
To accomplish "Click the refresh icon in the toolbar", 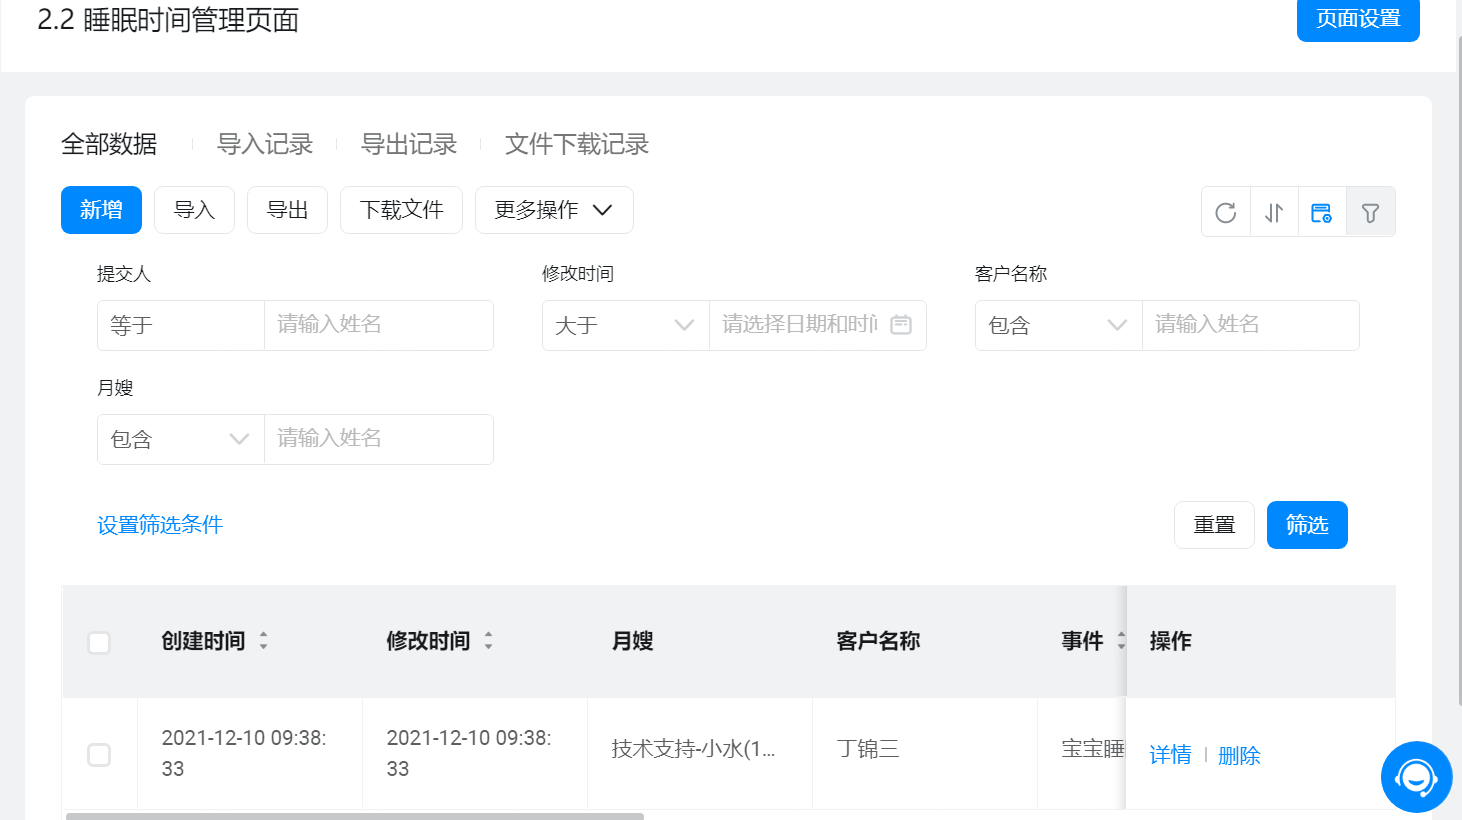I will coord(1225,212).
